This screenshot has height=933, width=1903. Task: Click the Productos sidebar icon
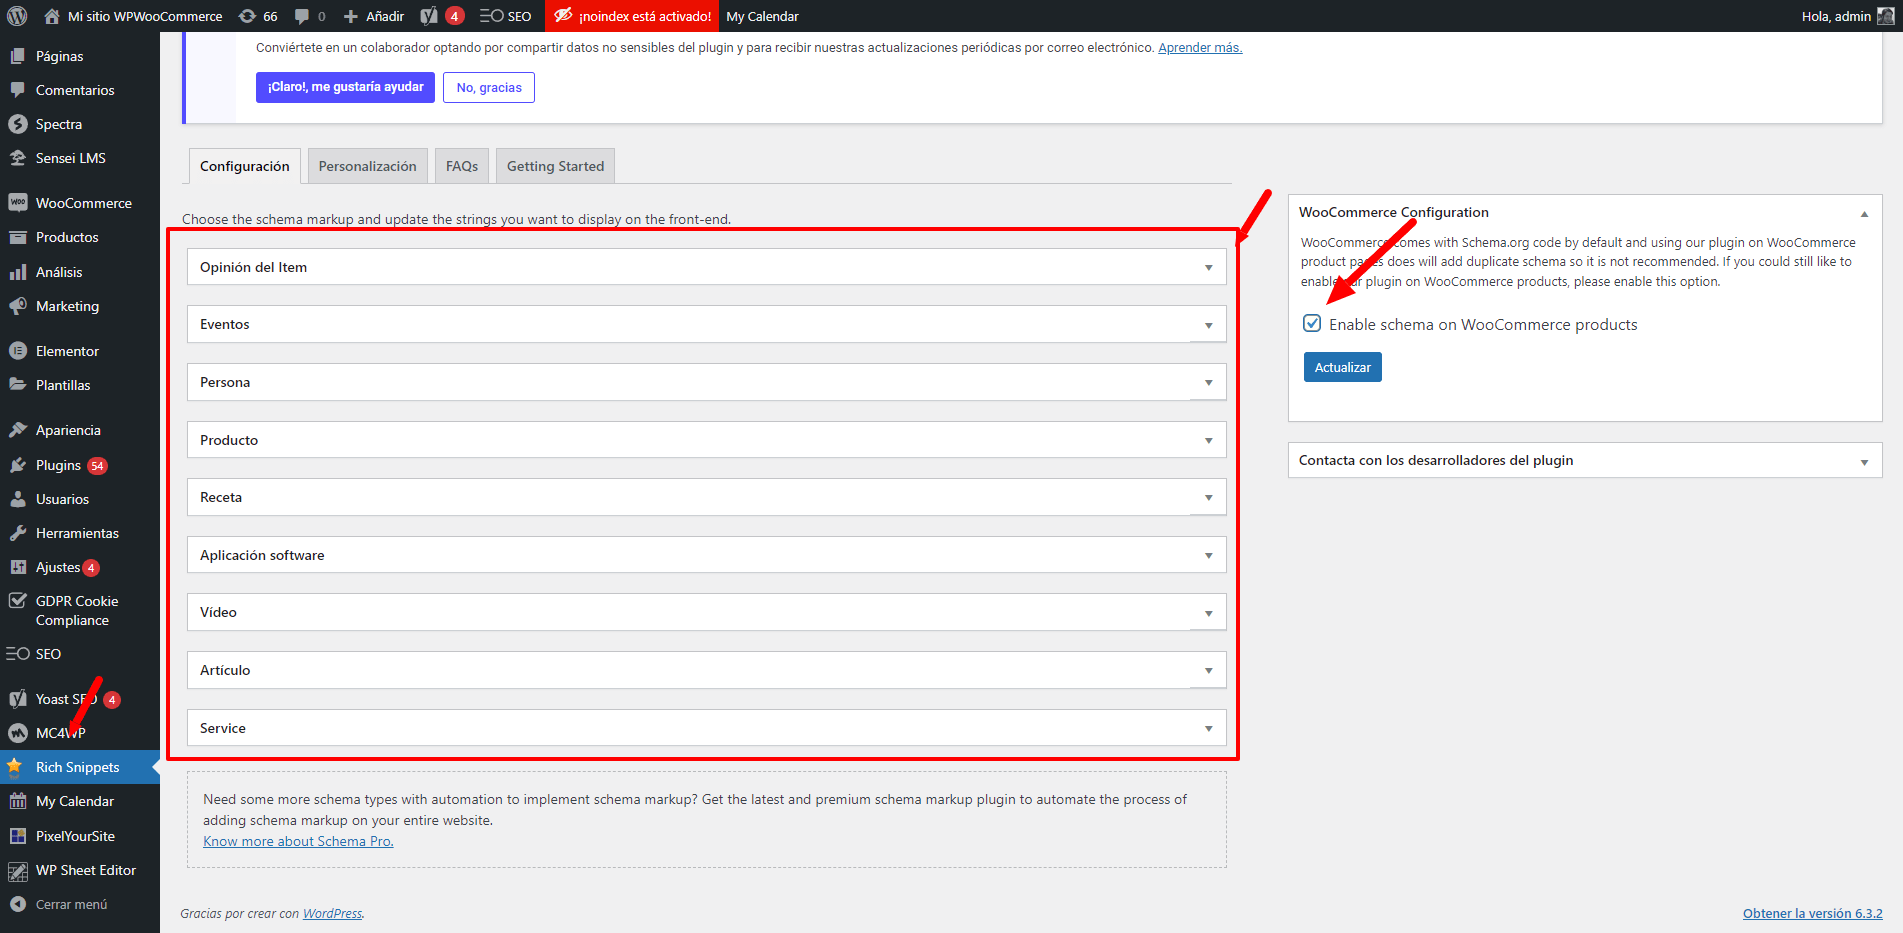(x=18, y=237)
